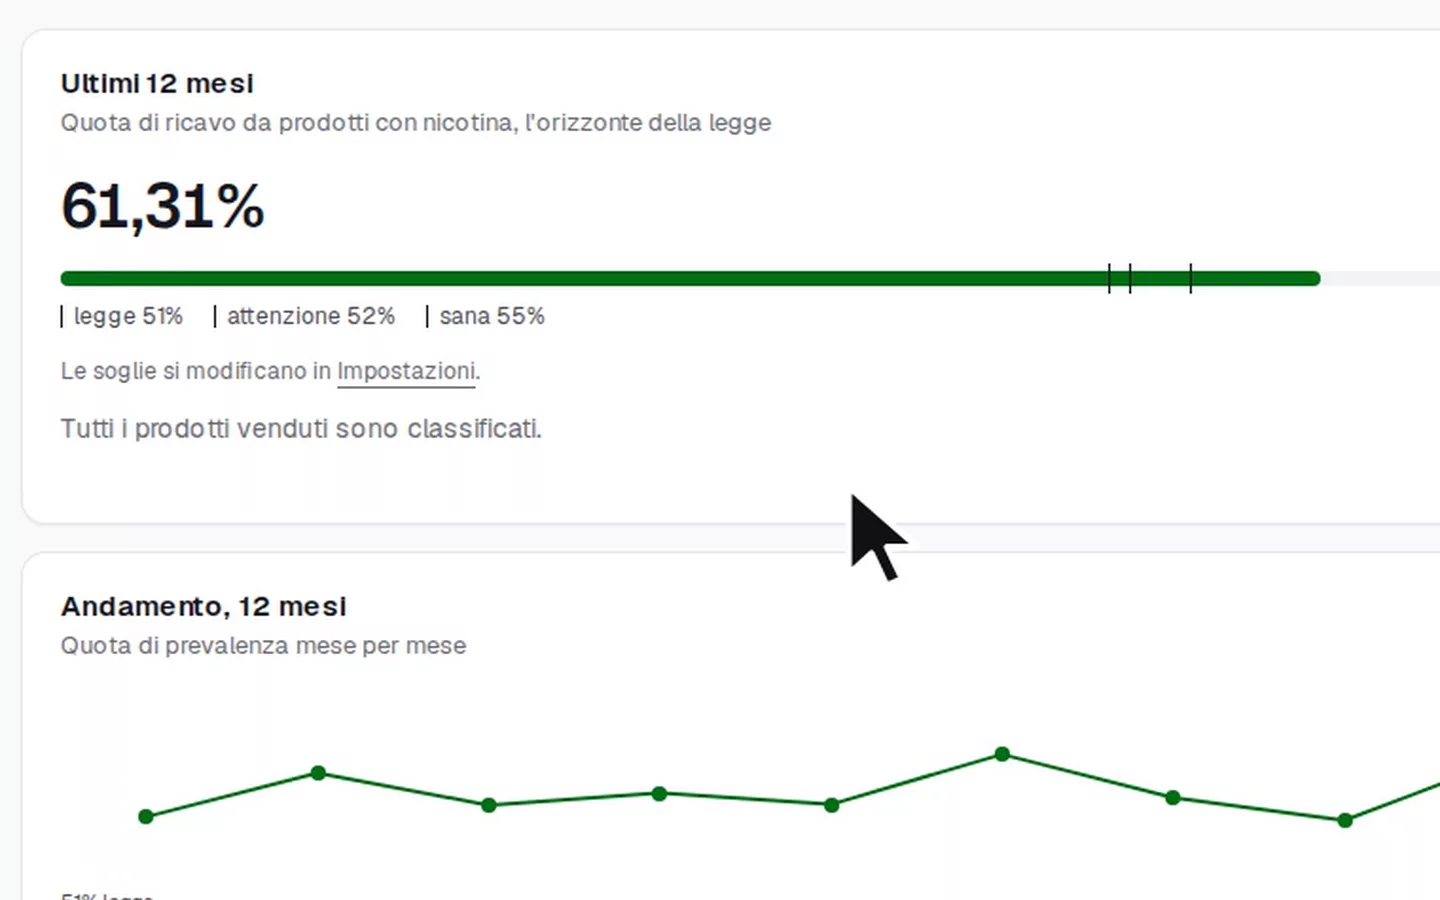Click the third data point on the trend line
Image resolution: width=1440 pixels, height=900 pixels.
point(489,805)
